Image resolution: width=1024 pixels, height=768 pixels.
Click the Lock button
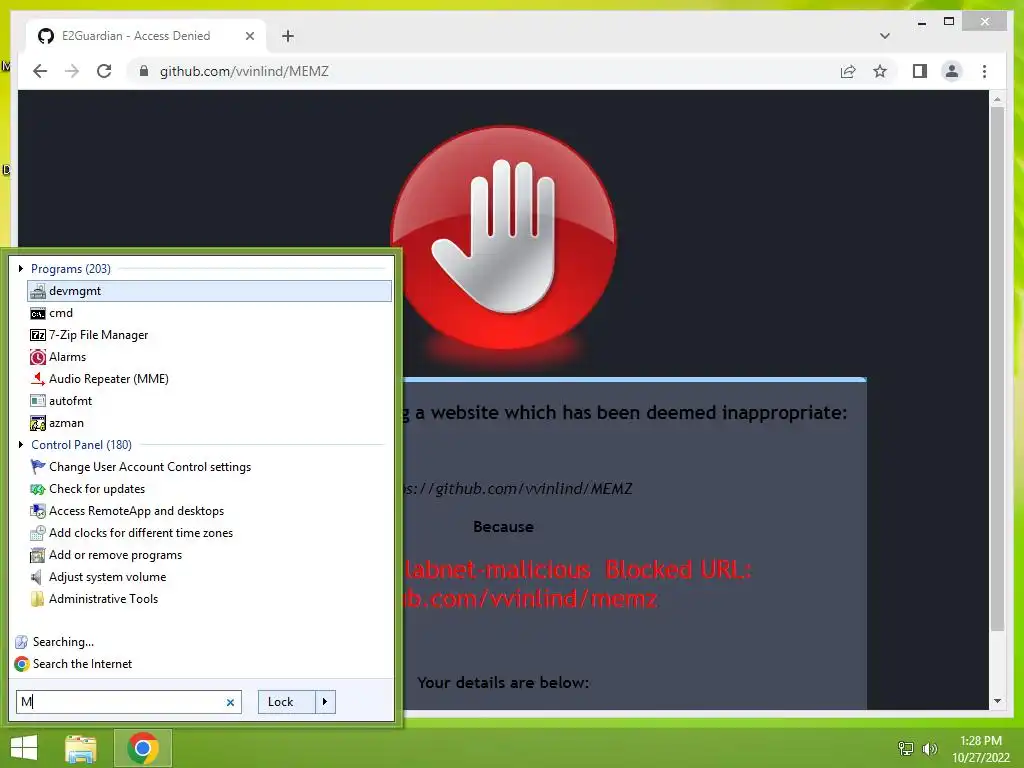(287, 702)
